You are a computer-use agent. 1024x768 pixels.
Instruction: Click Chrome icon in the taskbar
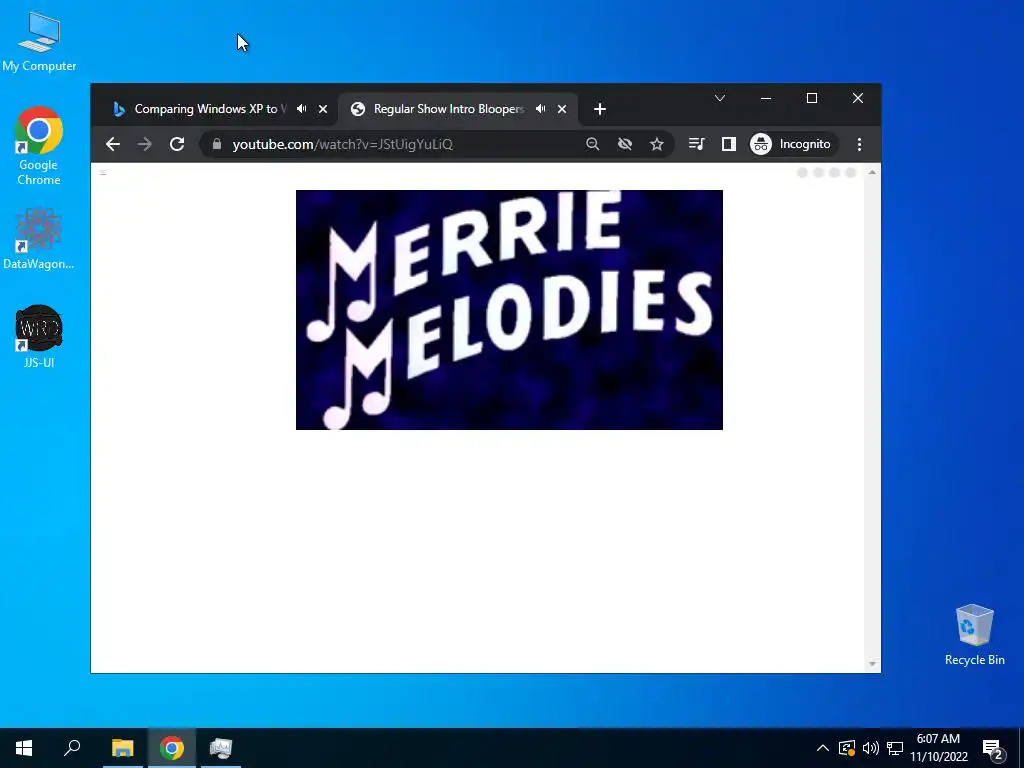click(172, 748)
